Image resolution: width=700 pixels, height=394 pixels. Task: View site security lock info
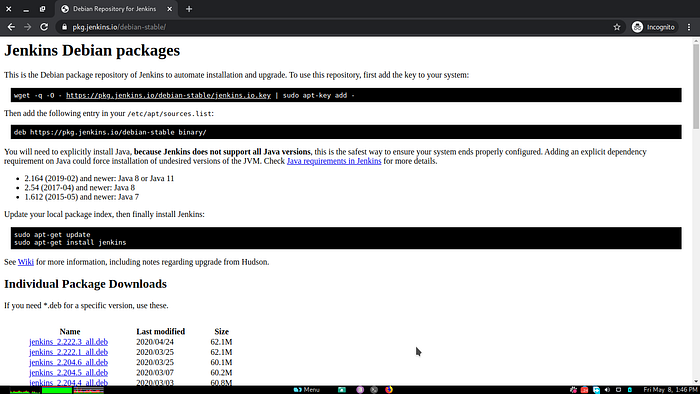point(64,27)
